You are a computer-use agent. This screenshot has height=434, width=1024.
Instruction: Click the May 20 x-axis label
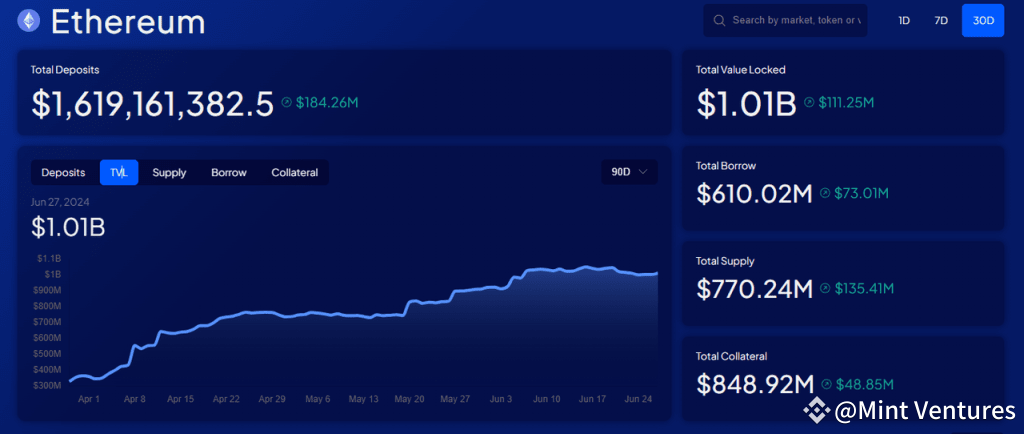(409, 399)
